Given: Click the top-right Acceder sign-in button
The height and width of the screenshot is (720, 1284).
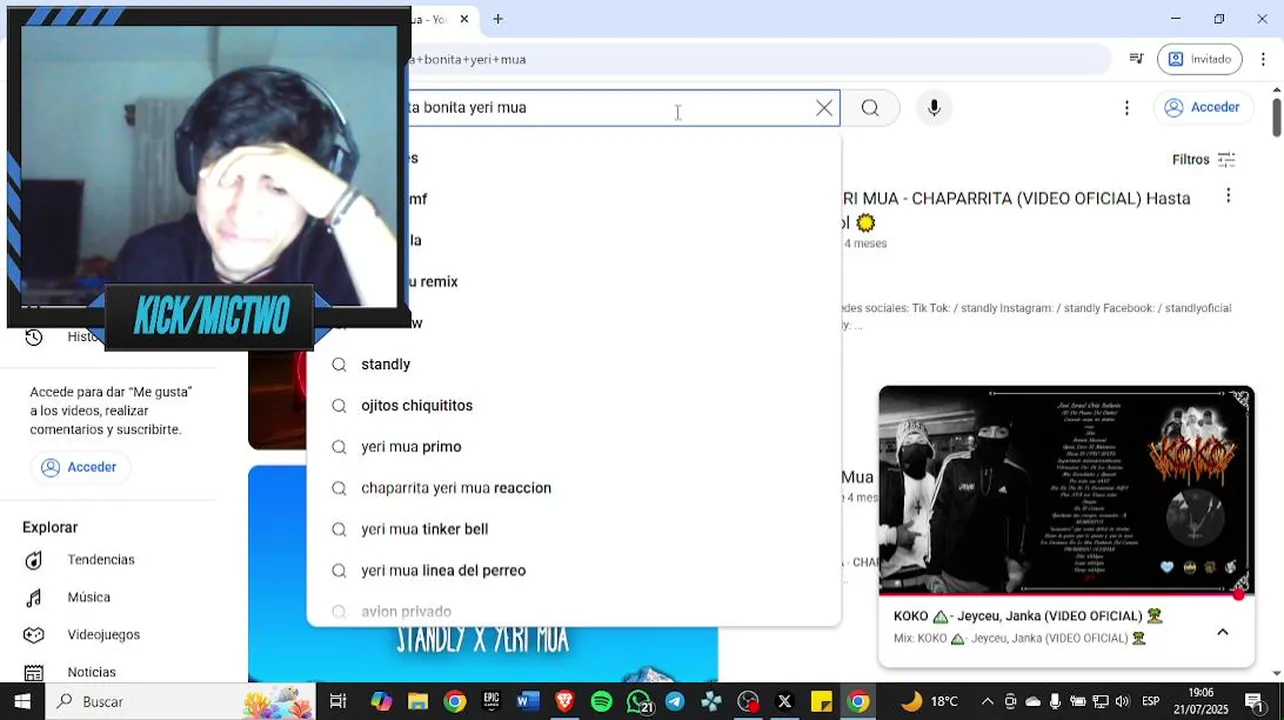Looking at the screenshot, I should point(1203,107).
